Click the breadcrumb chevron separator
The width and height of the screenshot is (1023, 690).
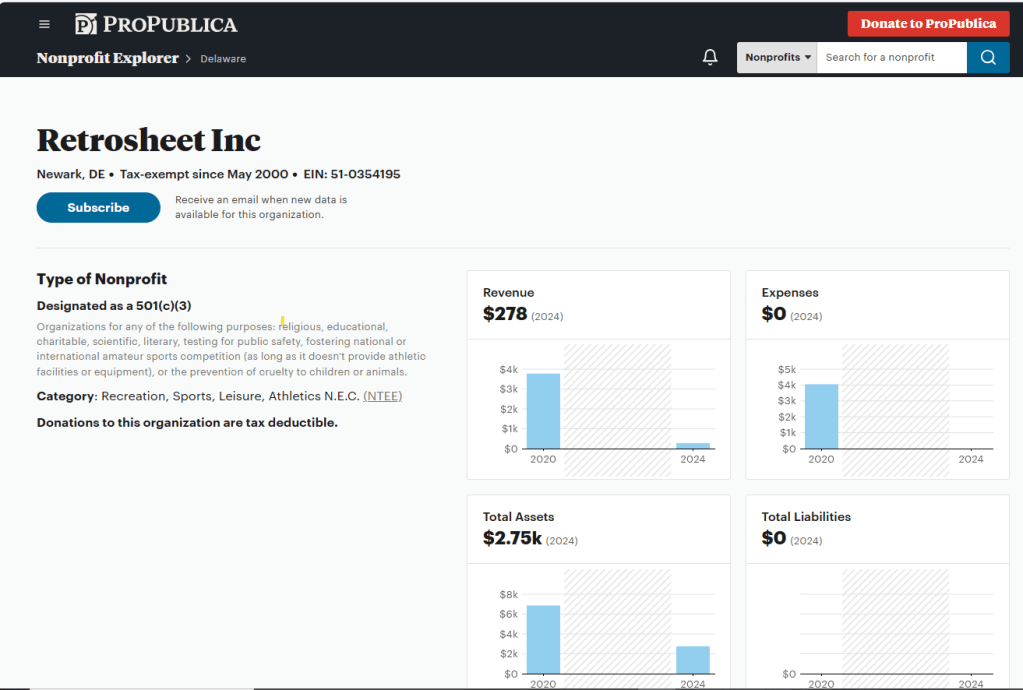pos(188,59)
